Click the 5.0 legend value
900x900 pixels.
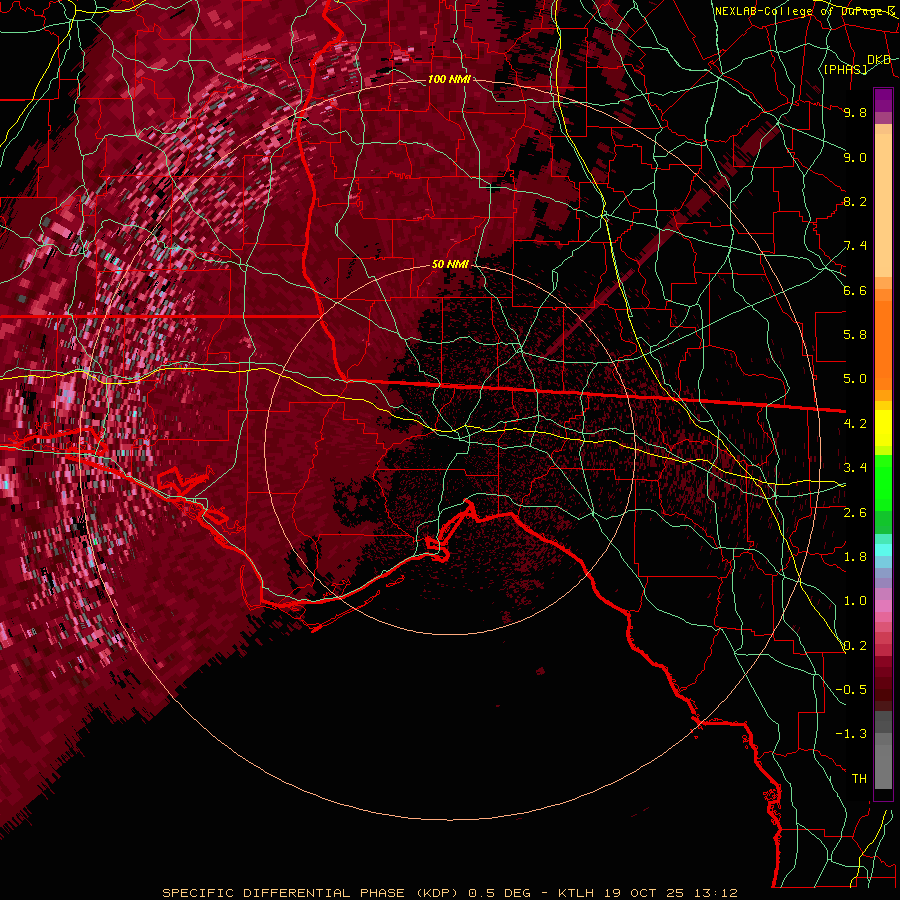855,379
